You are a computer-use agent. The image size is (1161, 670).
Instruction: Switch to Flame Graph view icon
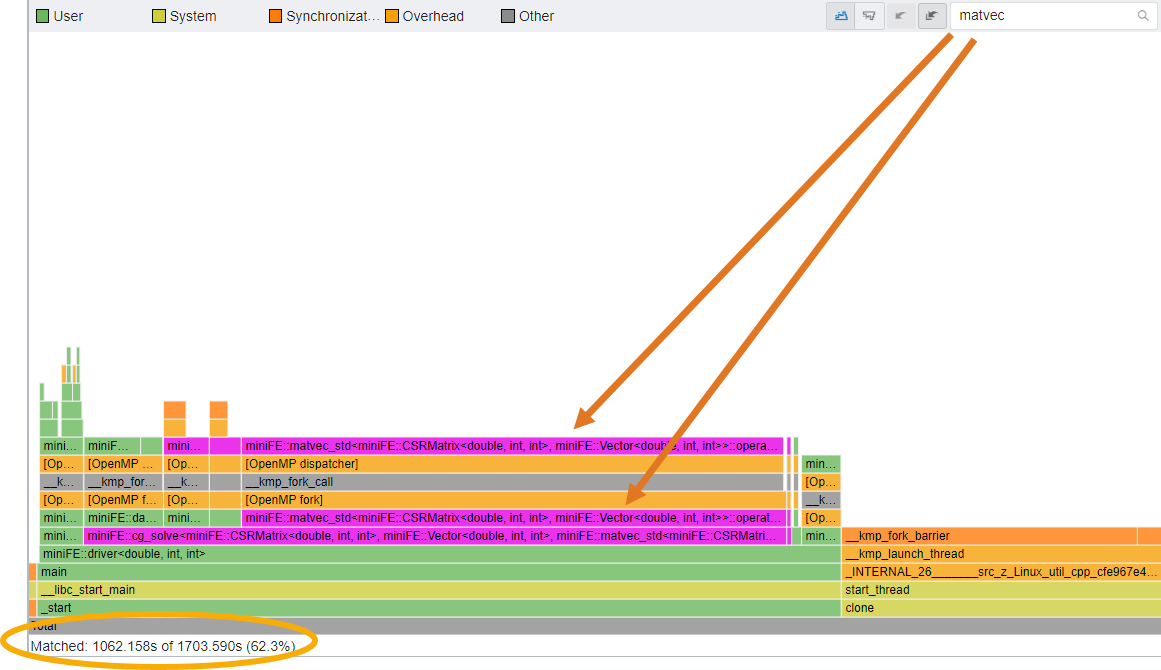tap(840, 16)
